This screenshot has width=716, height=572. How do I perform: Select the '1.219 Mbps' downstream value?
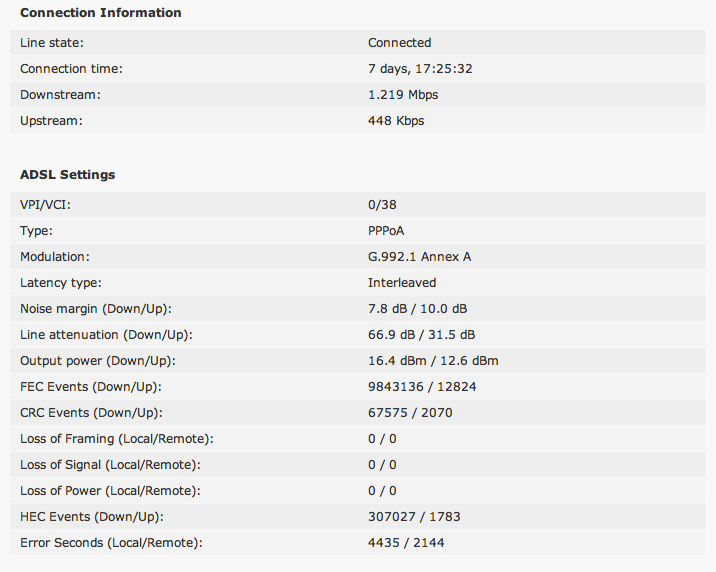coord(403,95)
